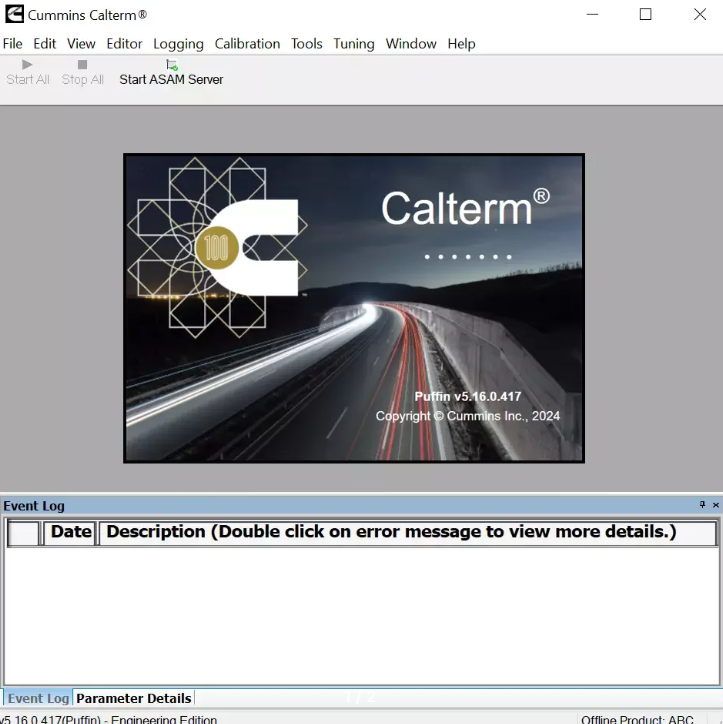The width and height of the screenshot is (723, 724).
Task: Switch to the Parameter Details tab
Action: point(133,698)
